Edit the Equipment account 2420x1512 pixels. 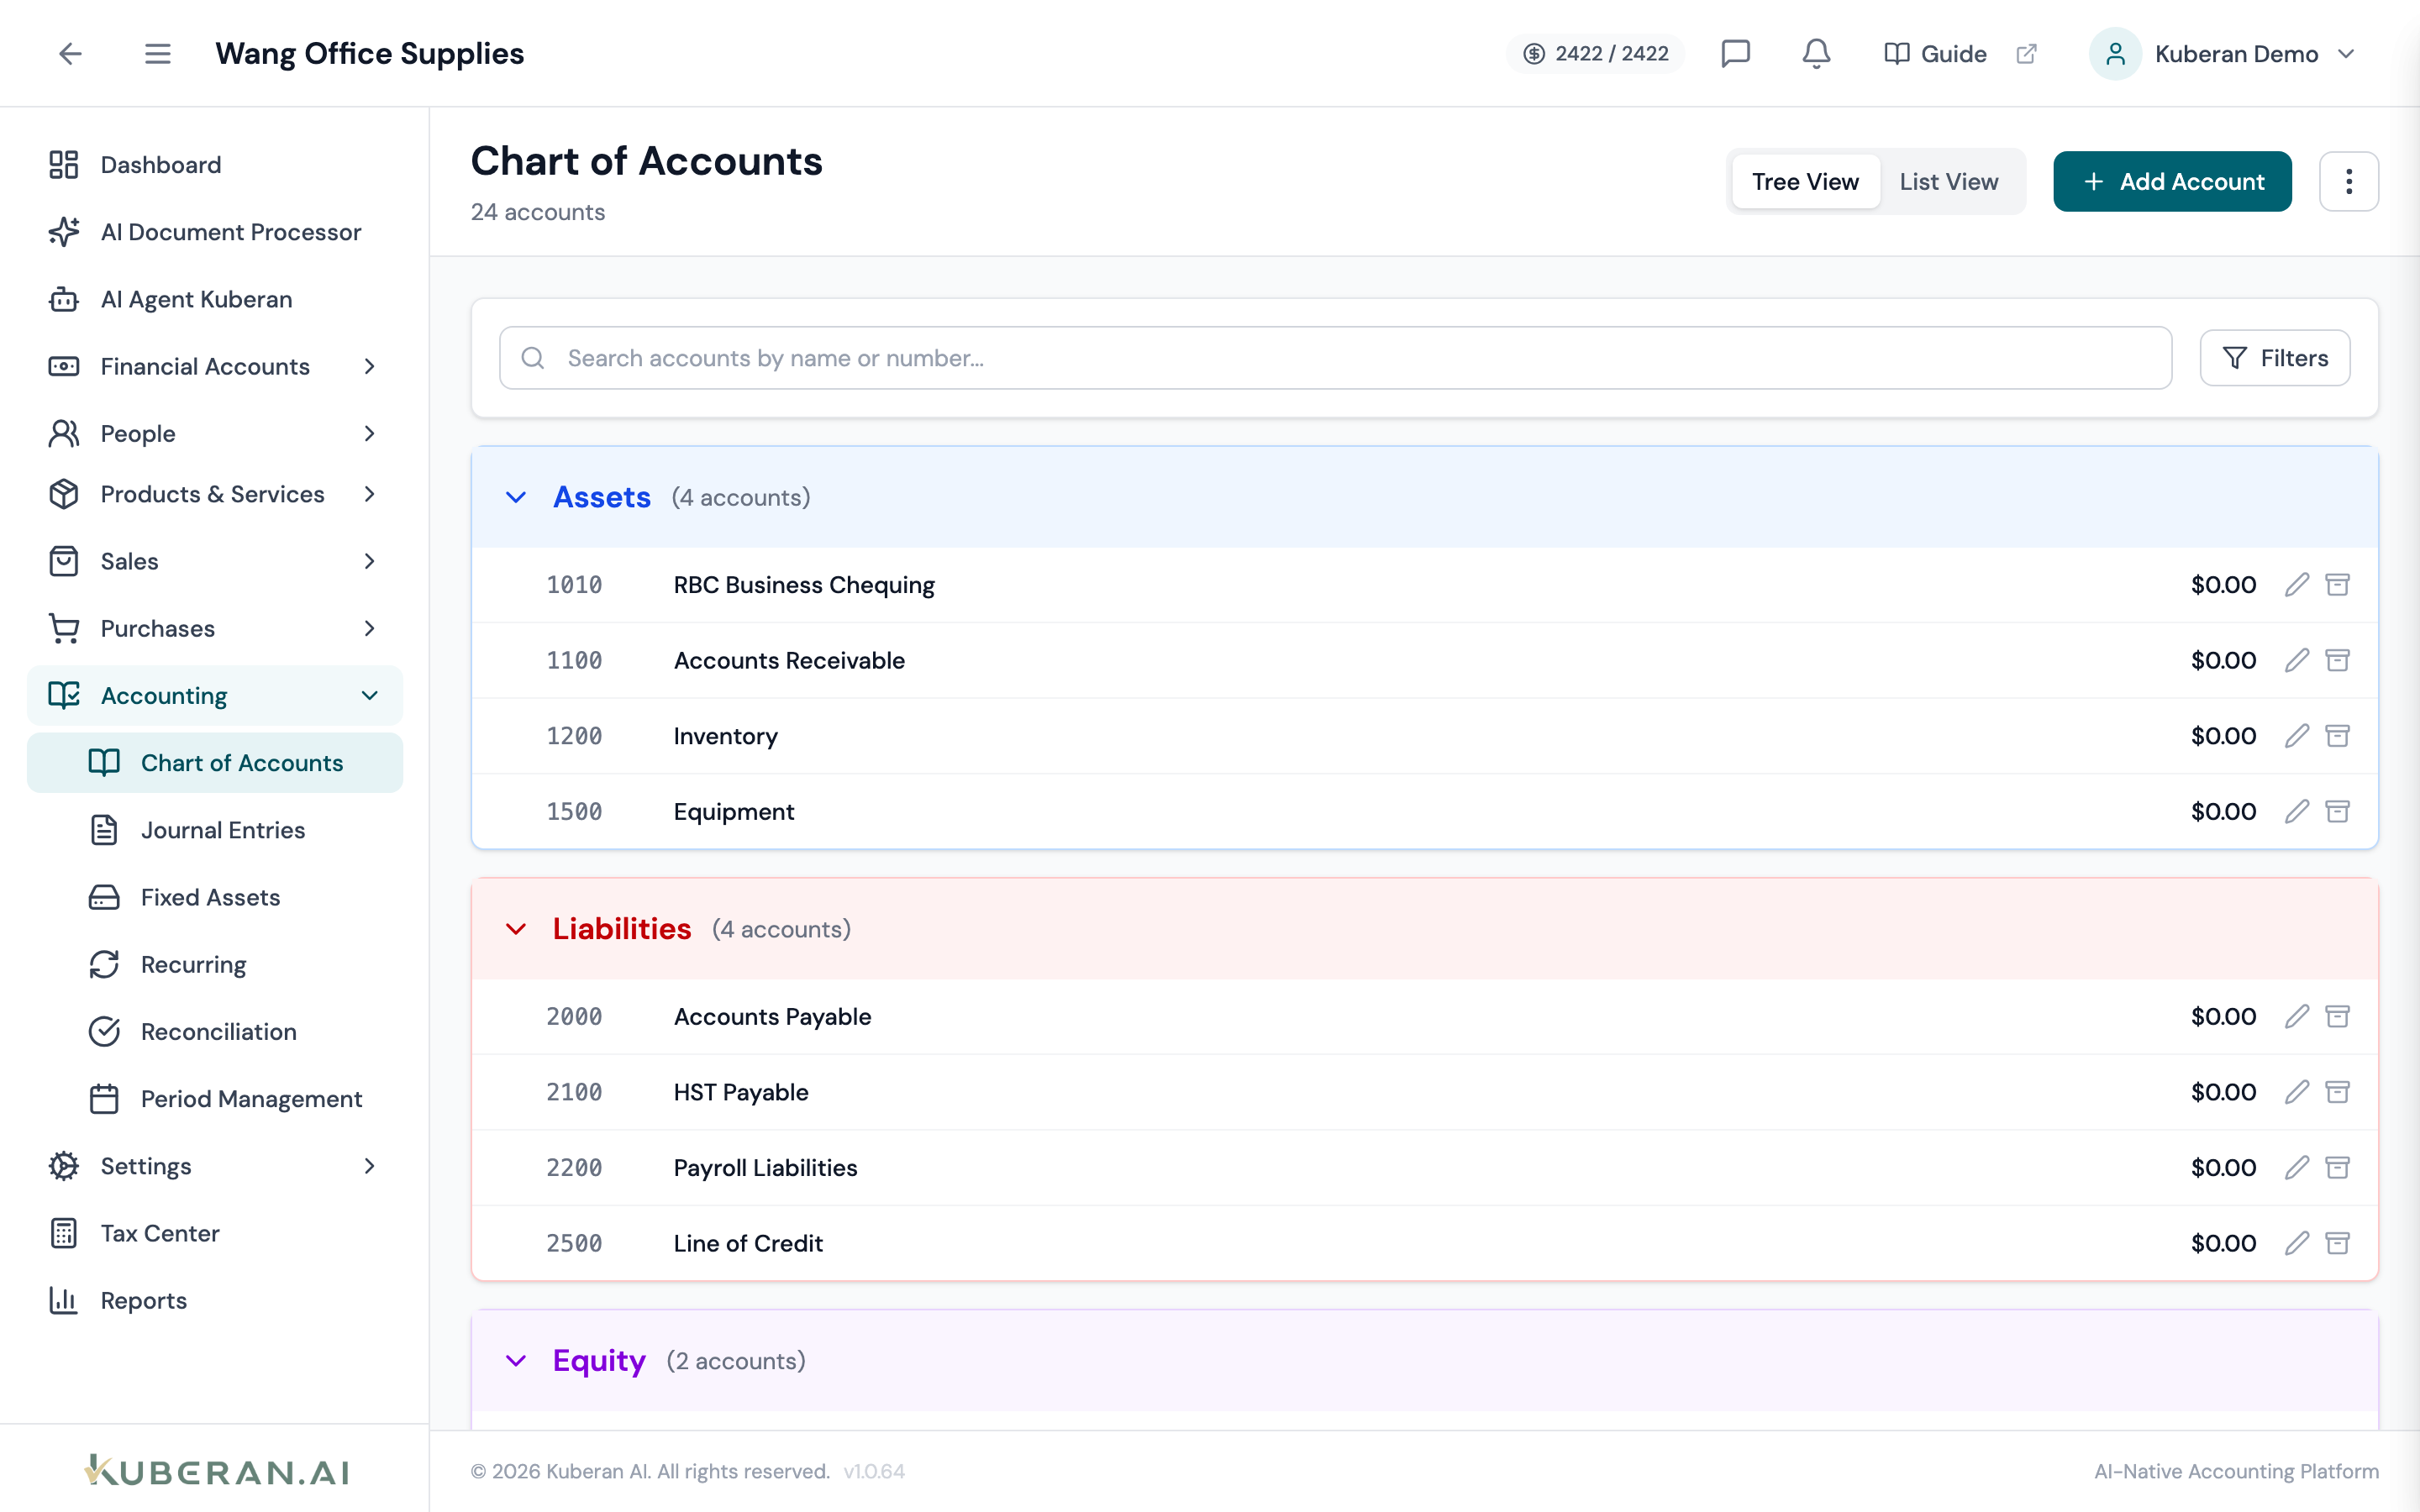(2297, 811)
